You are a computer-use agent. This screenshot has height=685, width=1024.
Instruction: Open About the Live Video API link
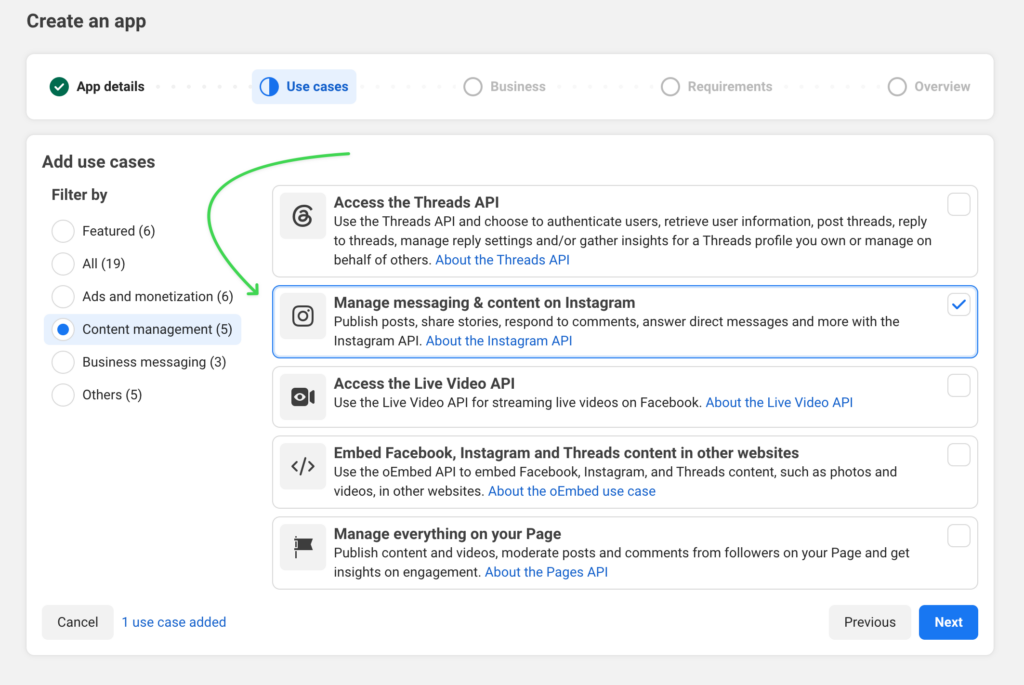tap(779, 402)
